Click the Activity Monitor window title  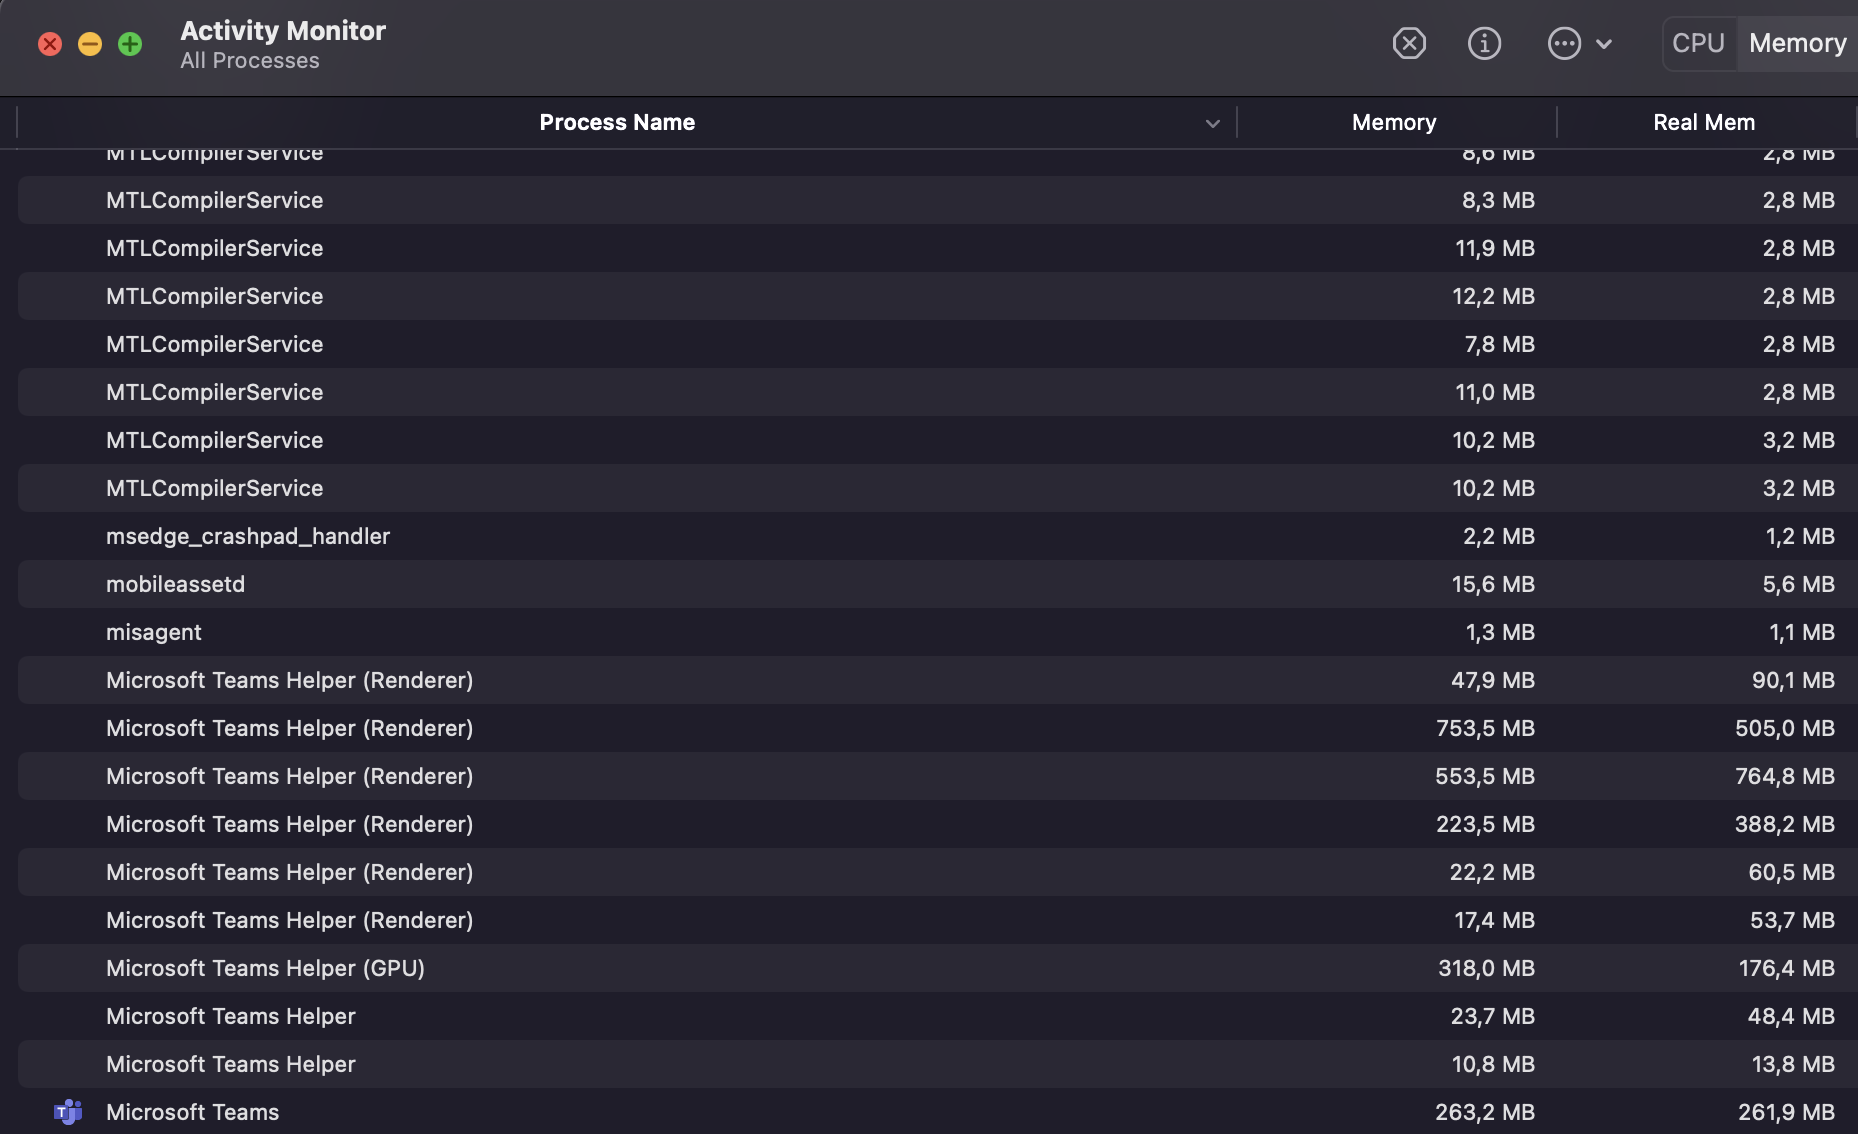click(283, 31)
